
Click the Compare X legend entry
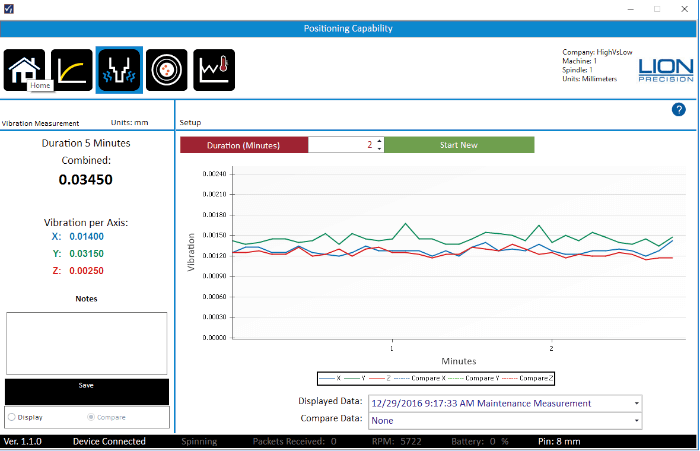(x=420, y=378)
